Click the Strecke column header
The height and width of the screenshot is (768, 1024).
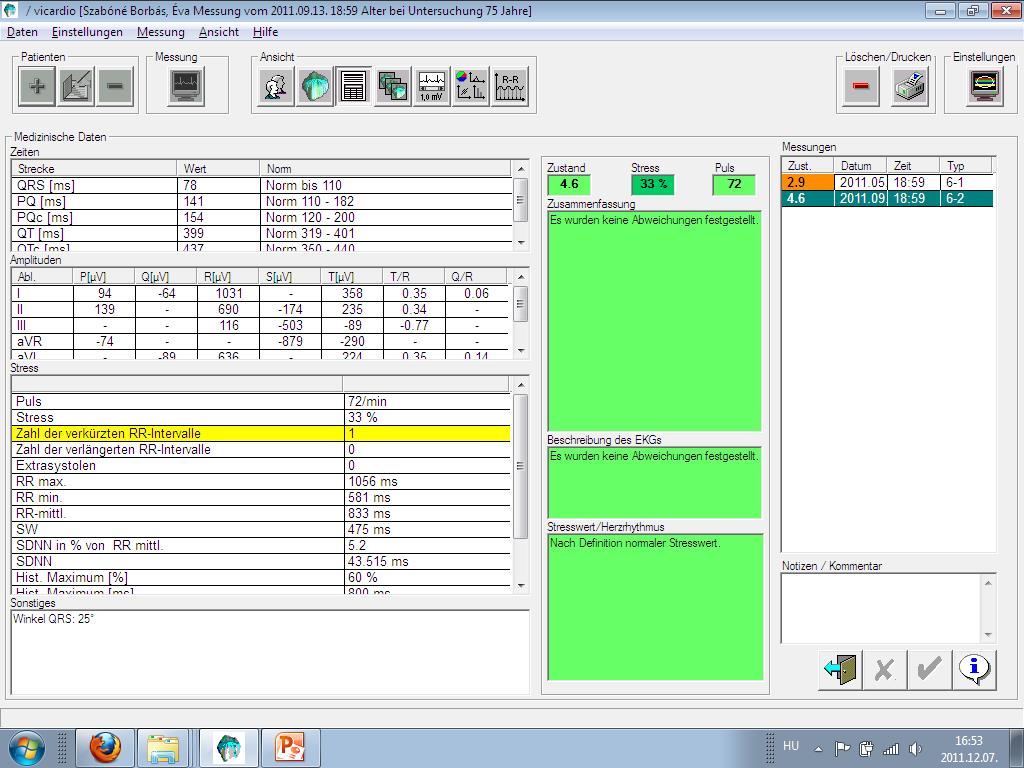point(94,168)
